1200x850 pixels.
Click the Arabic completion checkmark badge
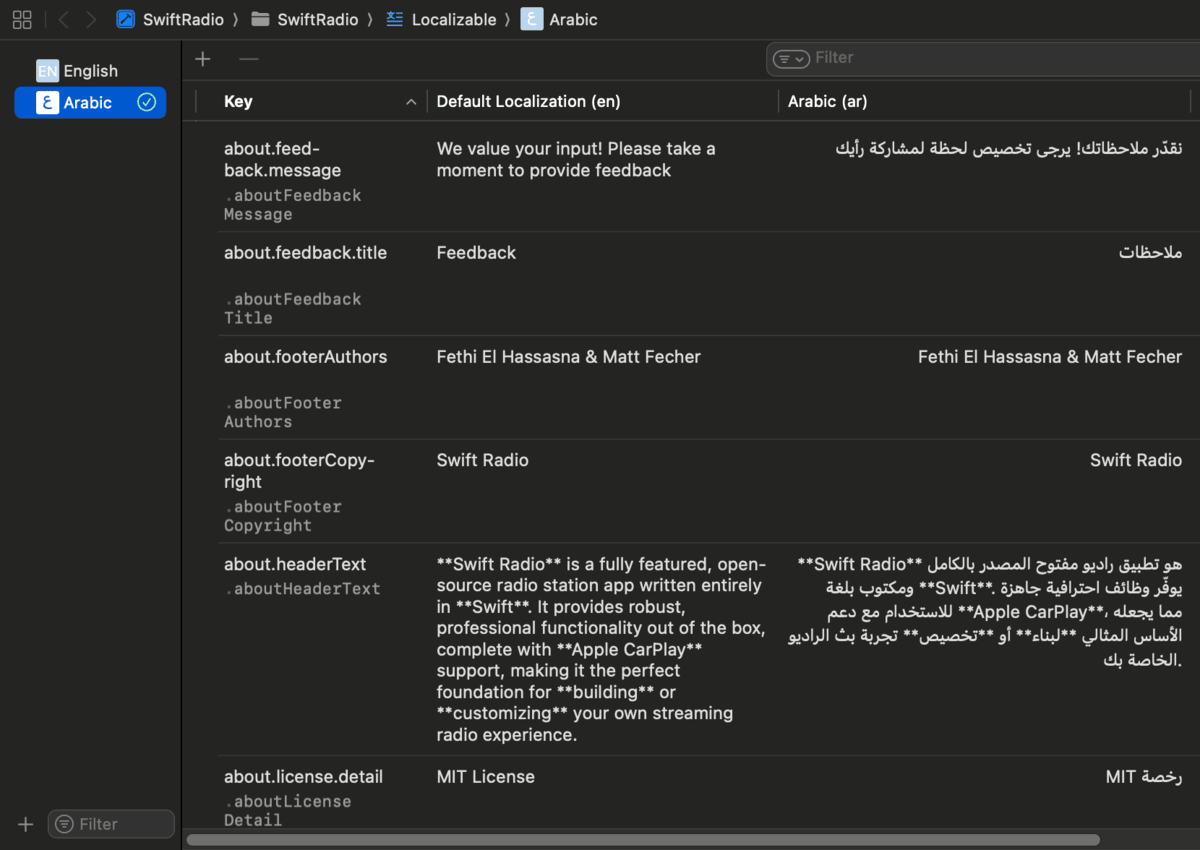click(x=147, y=102)
